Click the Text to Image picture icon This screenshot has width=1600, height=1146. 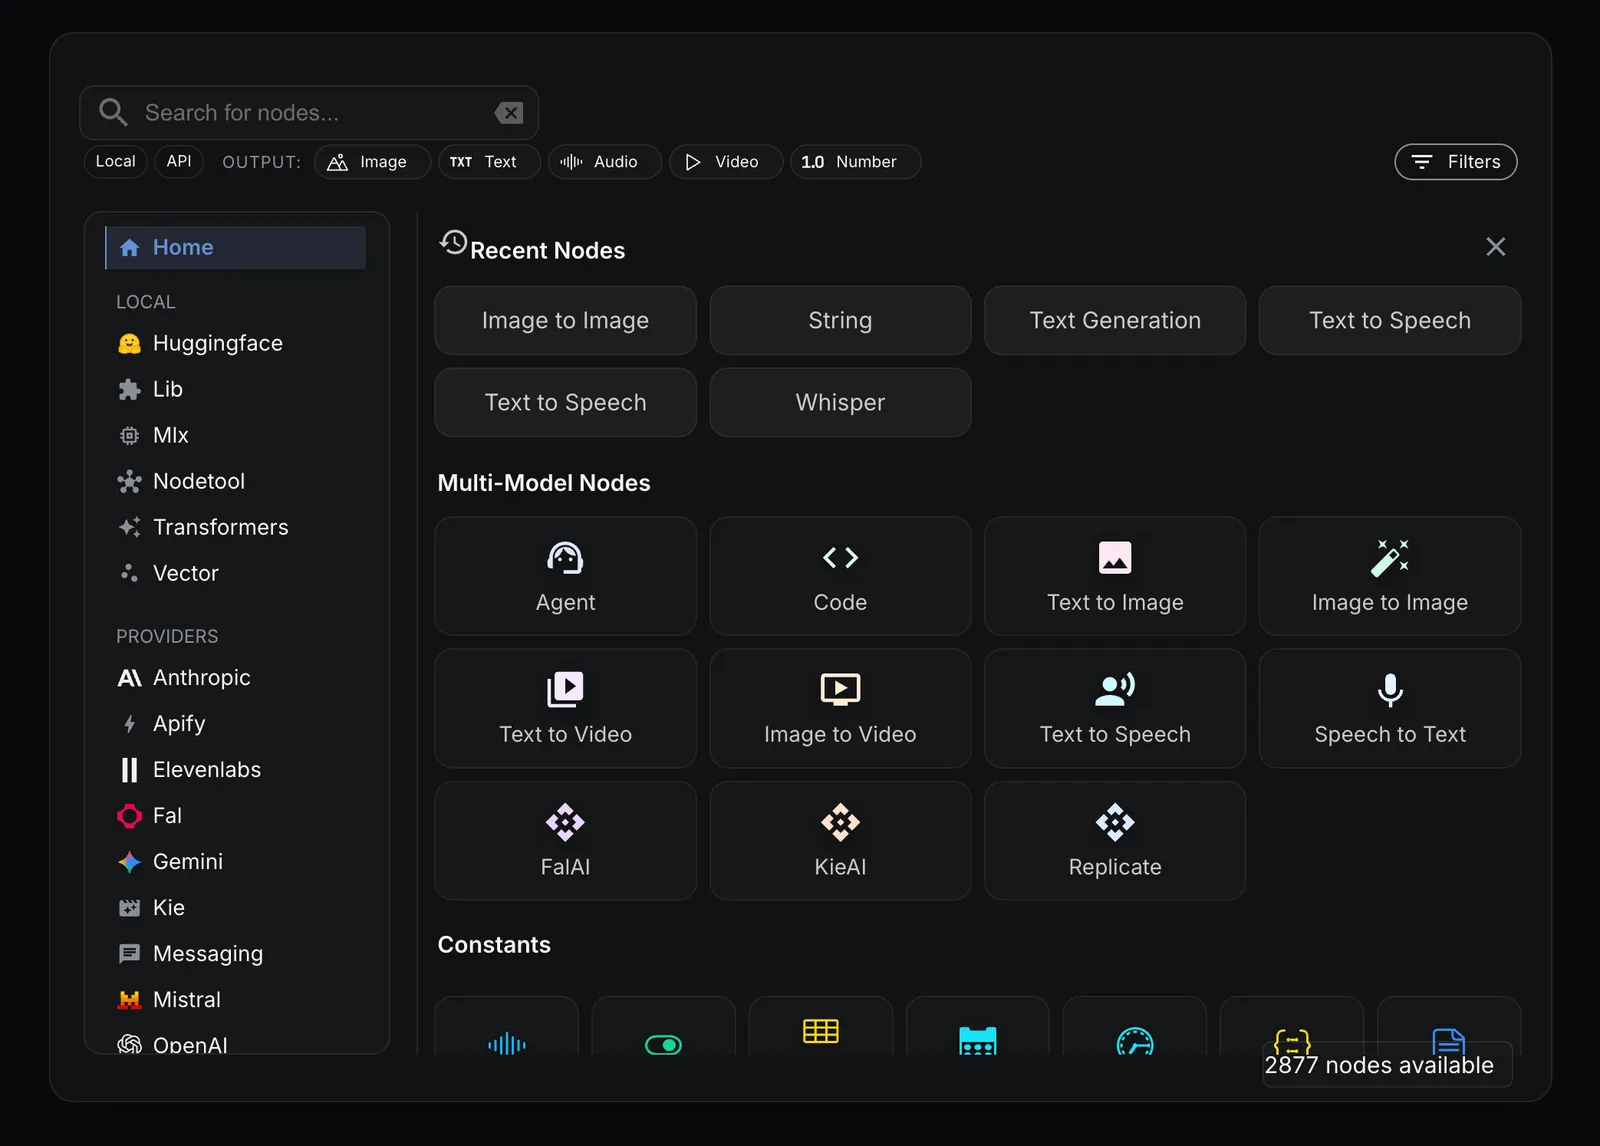[1115, 557]
